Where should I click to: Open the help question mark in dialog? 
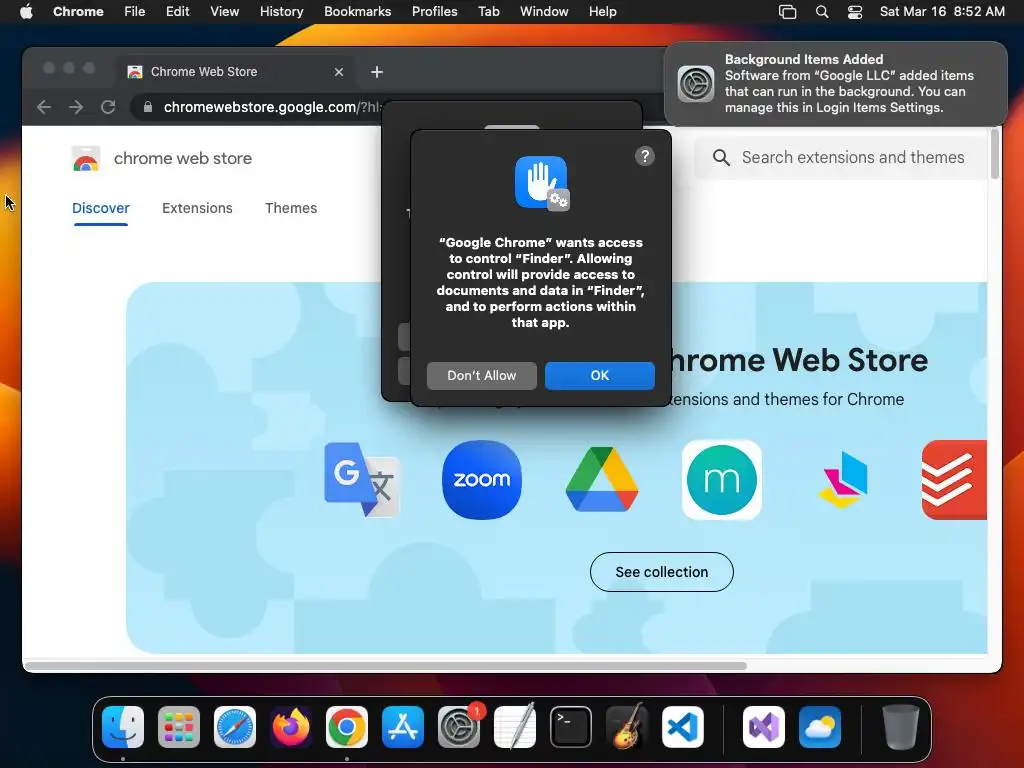click(x=645, y=156)
